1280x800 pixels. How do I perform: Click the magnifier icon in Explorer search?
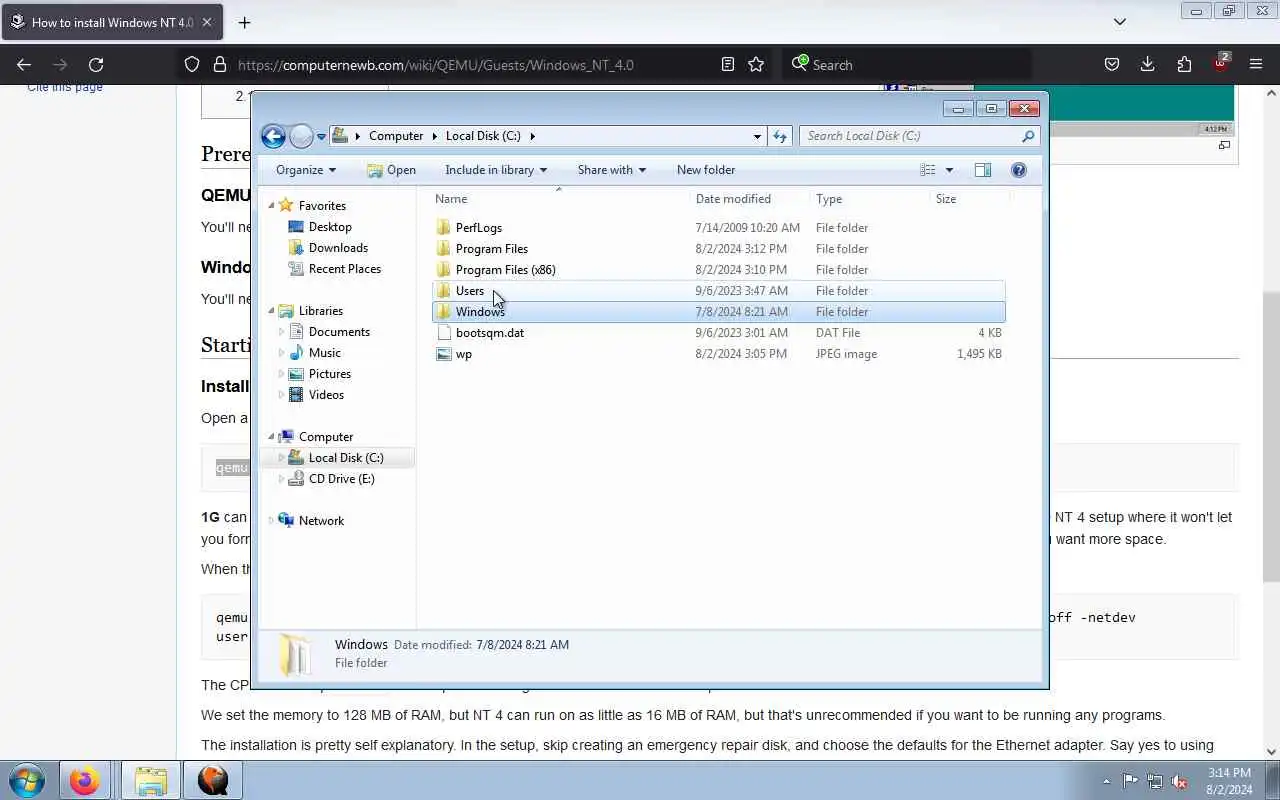[x=1028, y=136]
